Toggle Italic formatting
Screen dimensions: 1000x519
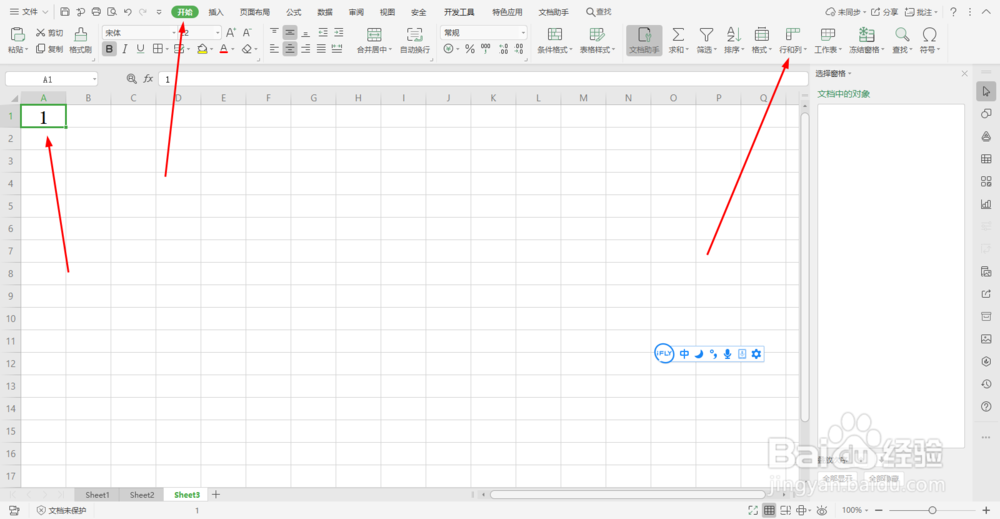click(125, 49)
